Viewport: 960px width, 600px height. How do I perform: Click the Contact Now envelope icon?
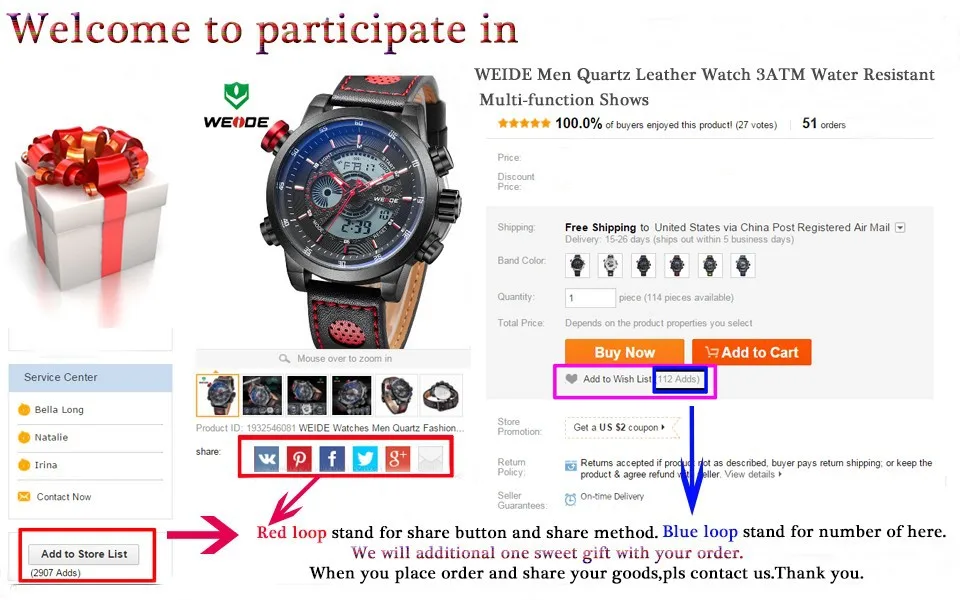click(24, 497)
